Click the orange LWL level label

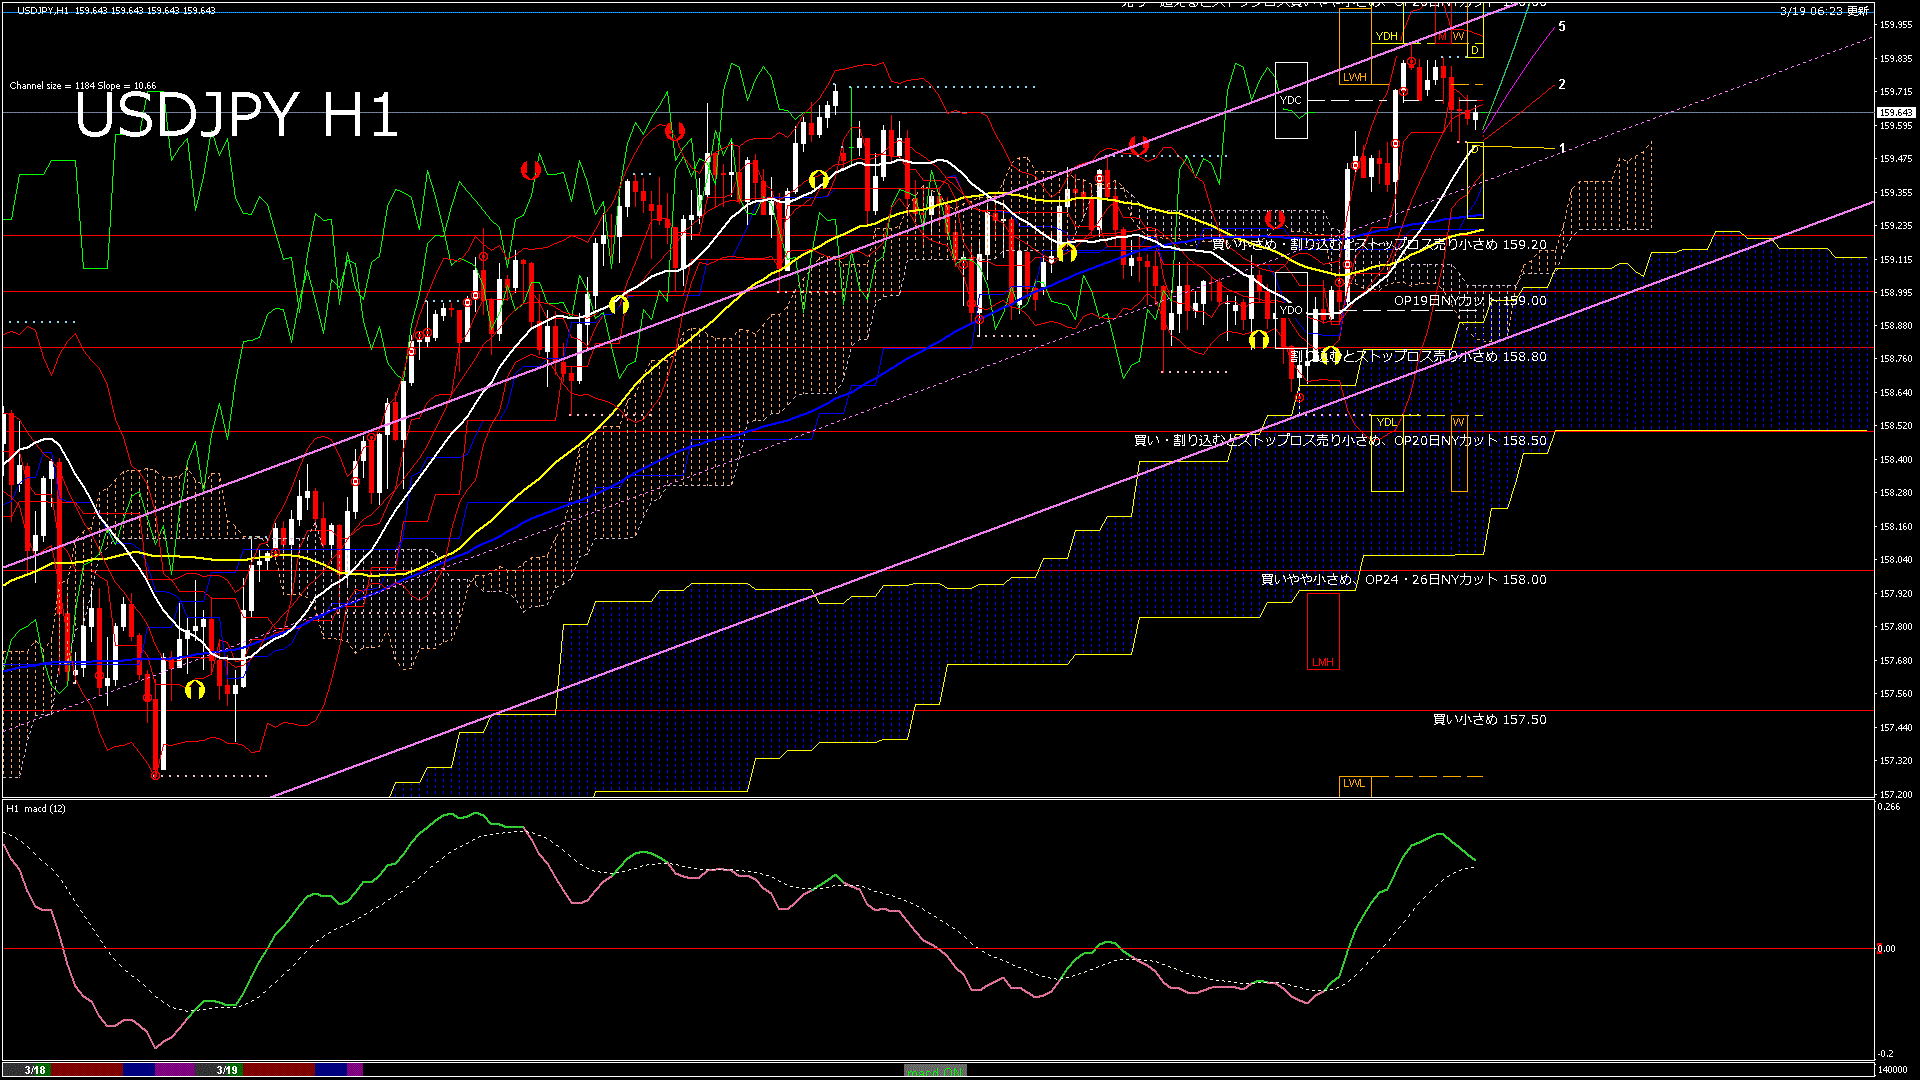point(1354,783)
